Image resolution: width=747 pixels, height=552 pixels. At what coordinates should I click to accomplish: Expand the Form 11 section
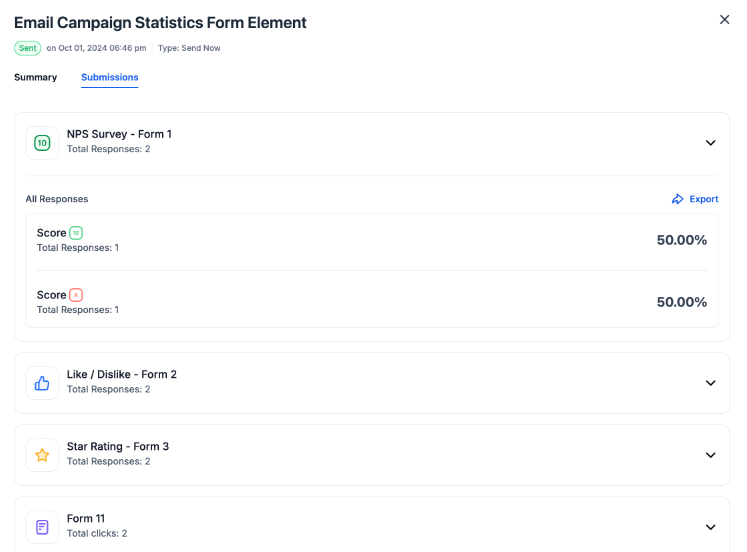point(711,527)
